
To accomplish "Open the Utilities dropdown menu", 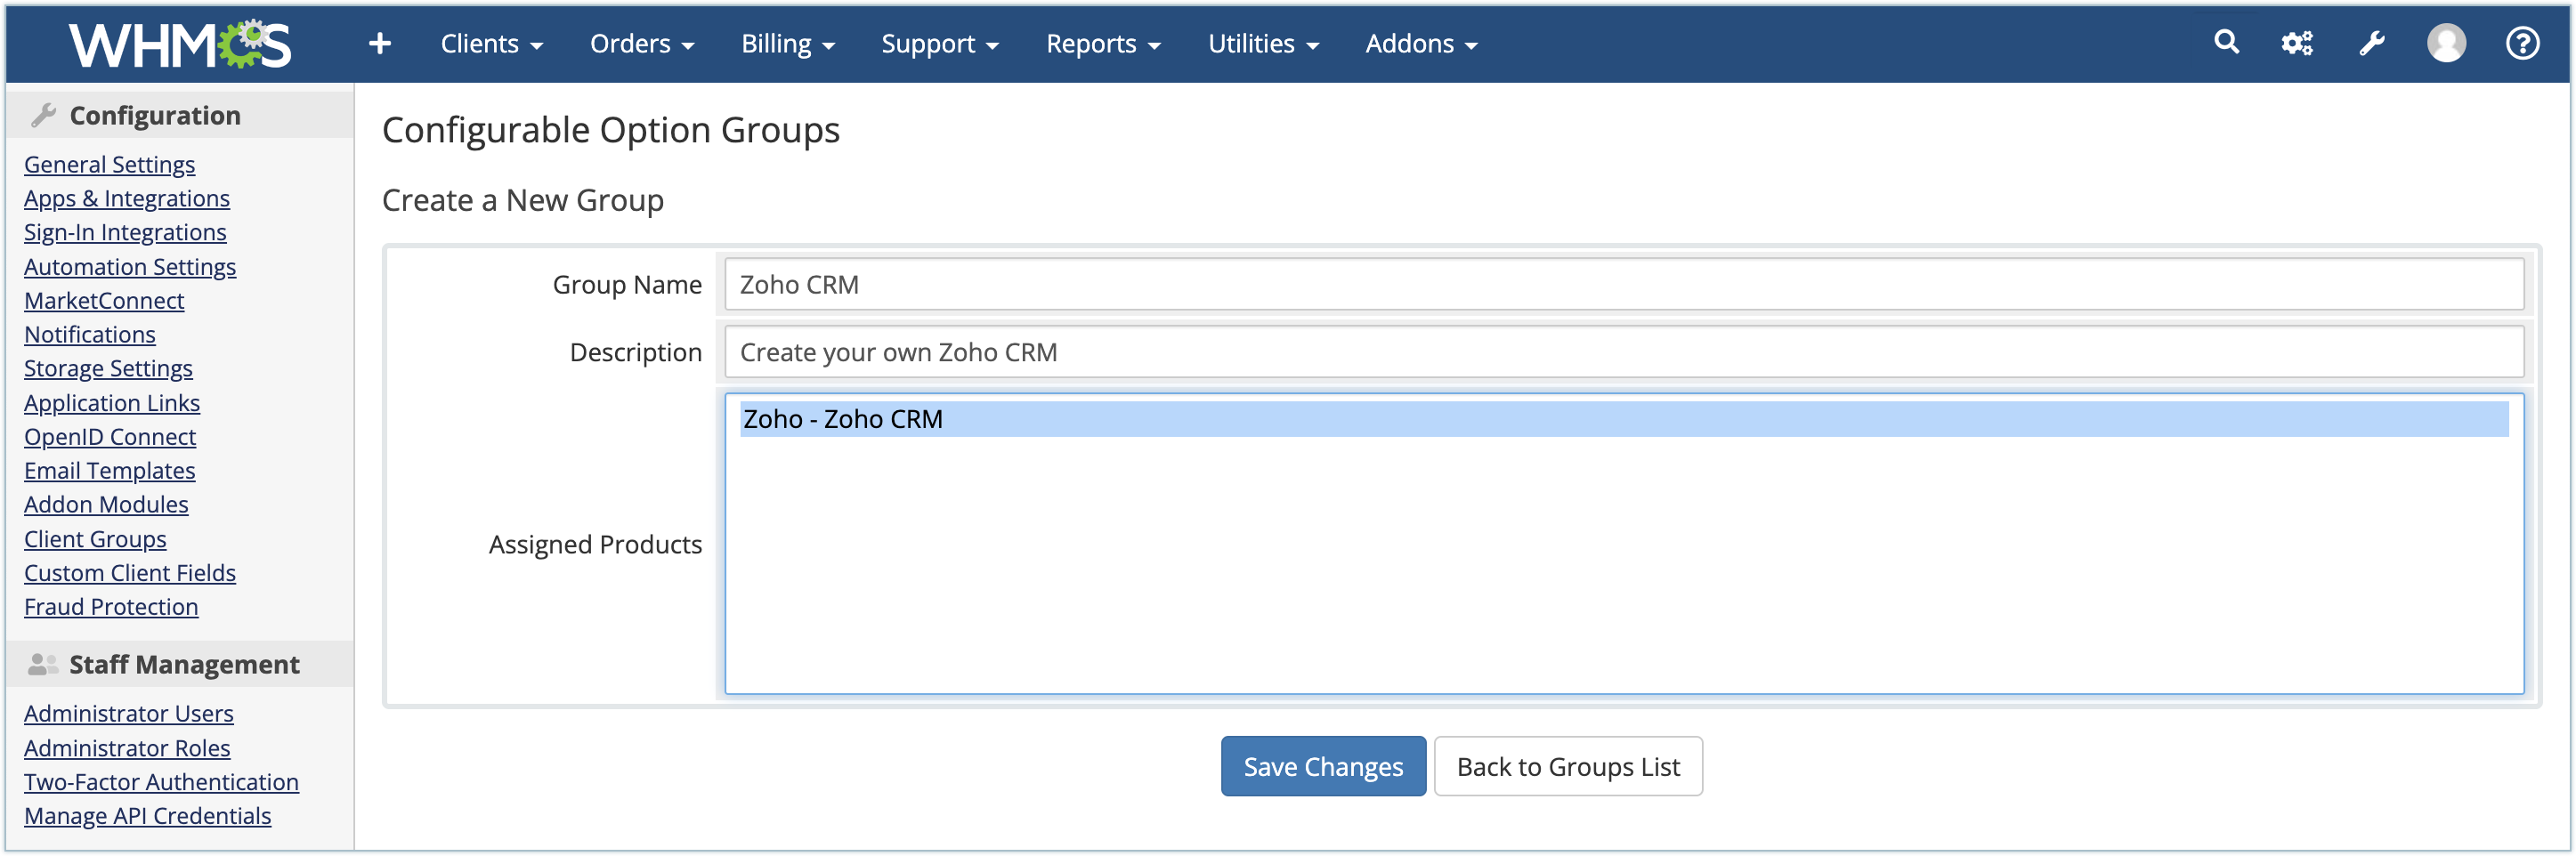I will pyautogui.click(x=1263, y=44).
